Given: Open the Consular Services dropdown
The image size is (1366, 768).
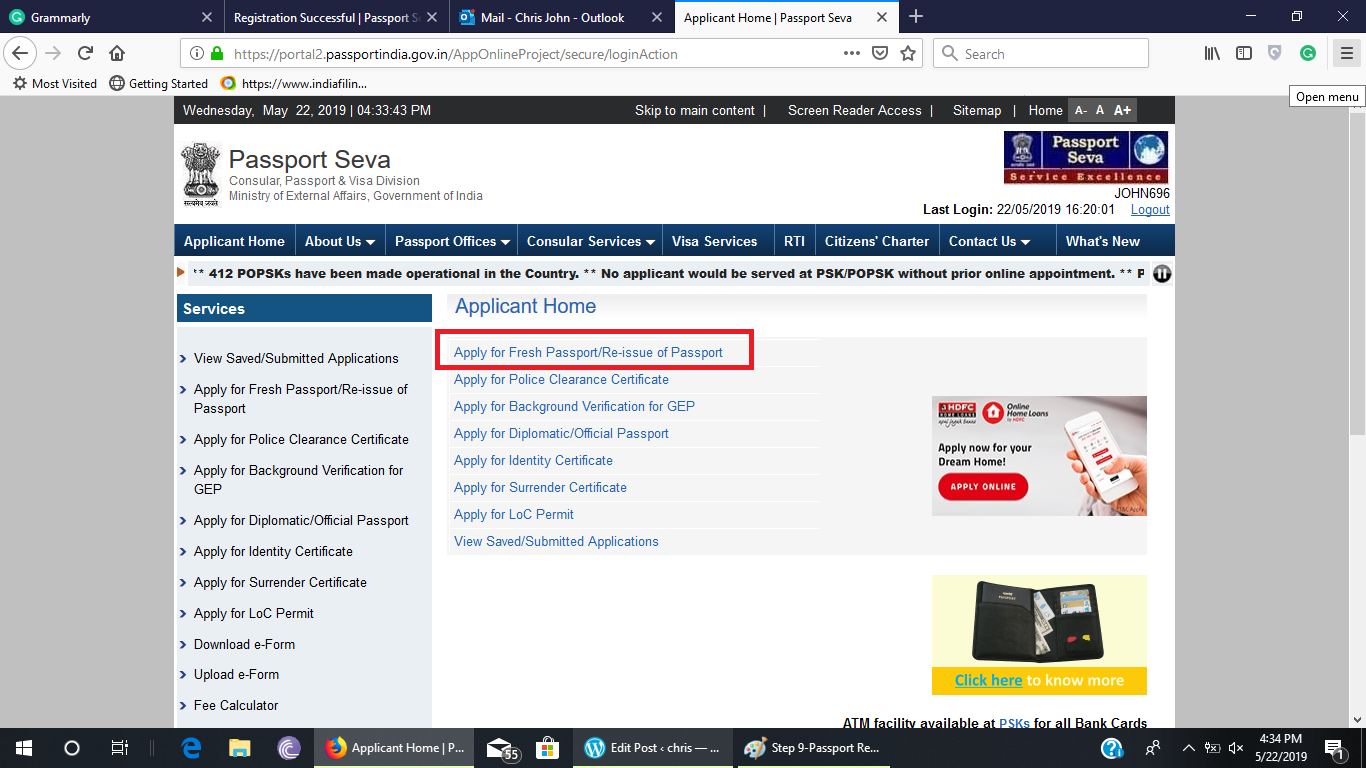Looking at the screenshot, I should (x=591, y=241).
